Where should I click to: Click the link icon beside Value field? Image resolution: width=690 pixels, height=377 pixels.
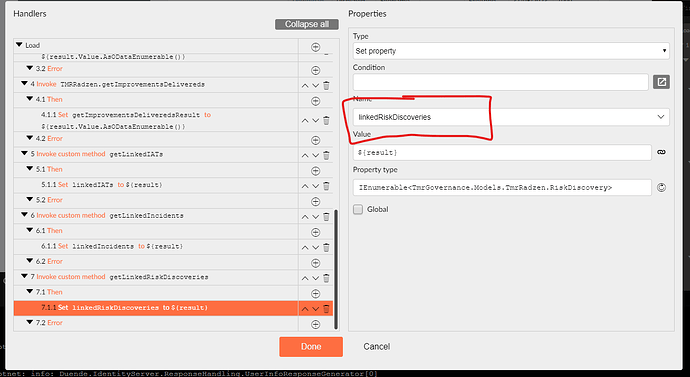[x=661, y=152]
